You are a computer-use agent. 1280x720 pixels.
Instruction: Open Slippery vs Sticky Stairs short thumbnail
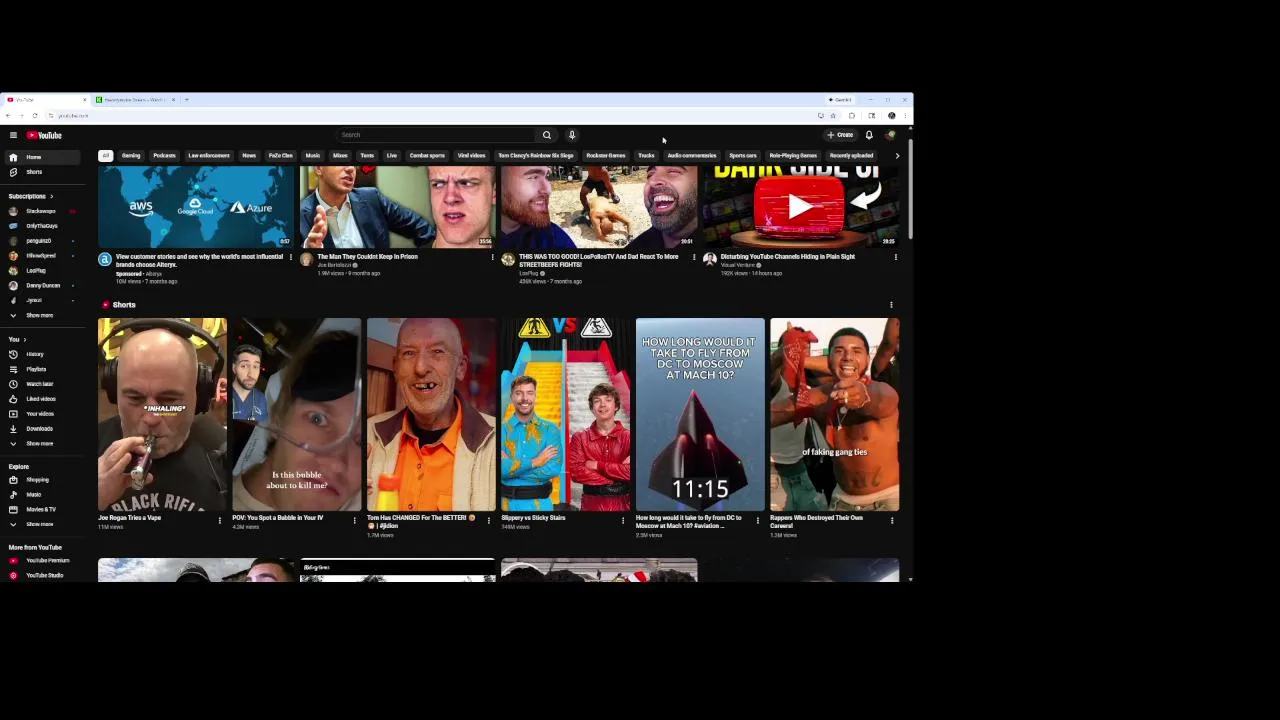(x=565, y=415)
